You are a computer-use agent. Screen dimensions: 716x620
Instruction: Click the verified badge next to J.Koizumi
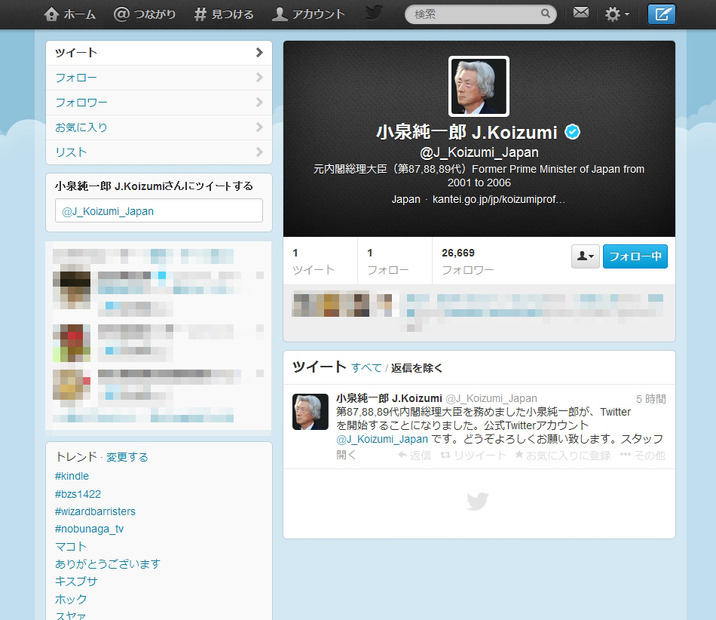click(x=572, y=132)
